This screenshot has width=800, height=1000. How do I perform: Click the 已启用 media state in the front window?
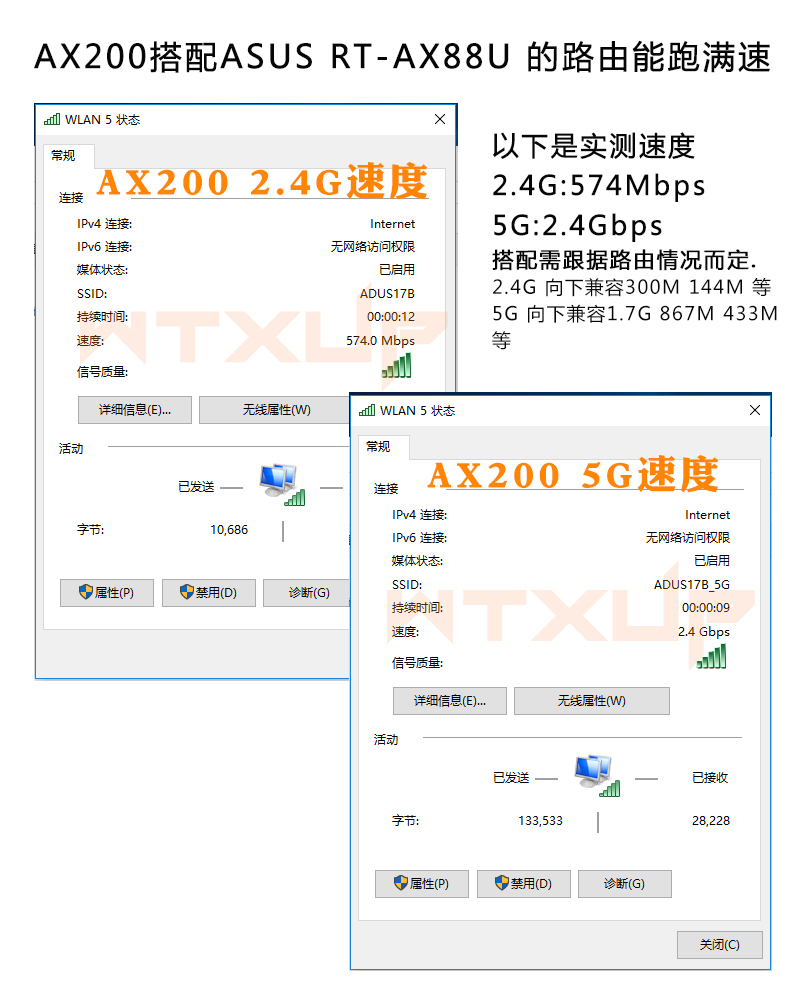712,561
